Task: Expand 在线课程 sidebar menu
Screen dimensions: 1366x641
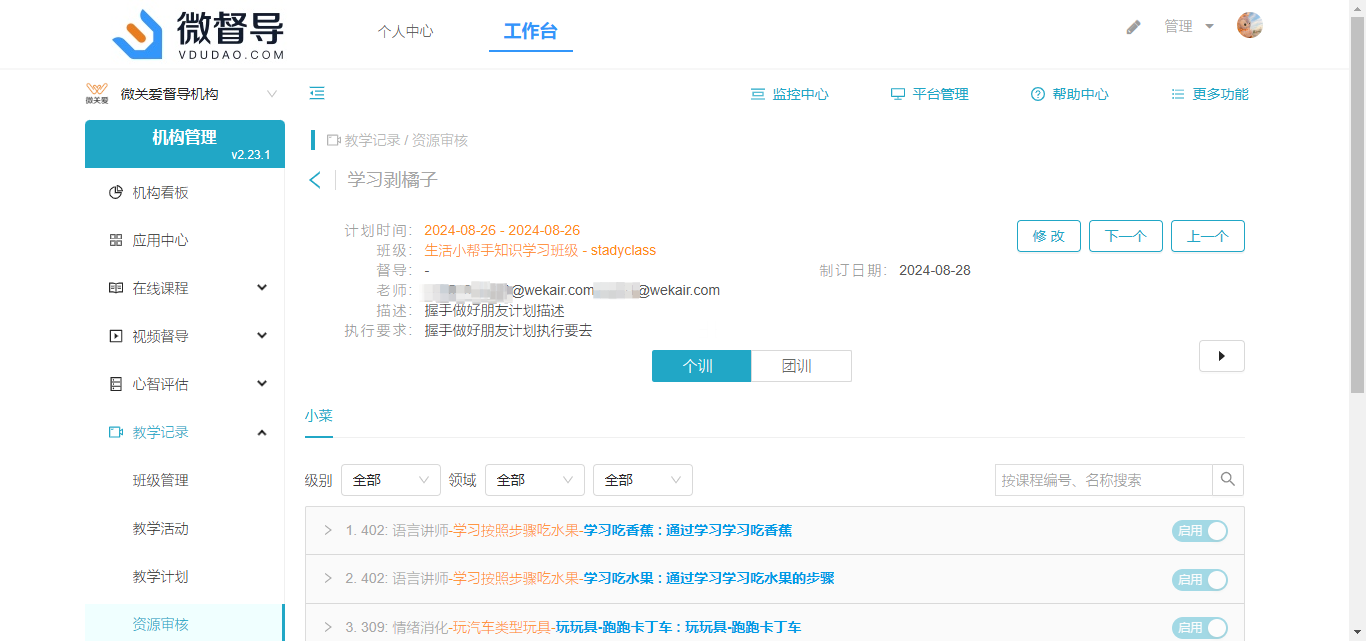Action: [x=185, y=288]
